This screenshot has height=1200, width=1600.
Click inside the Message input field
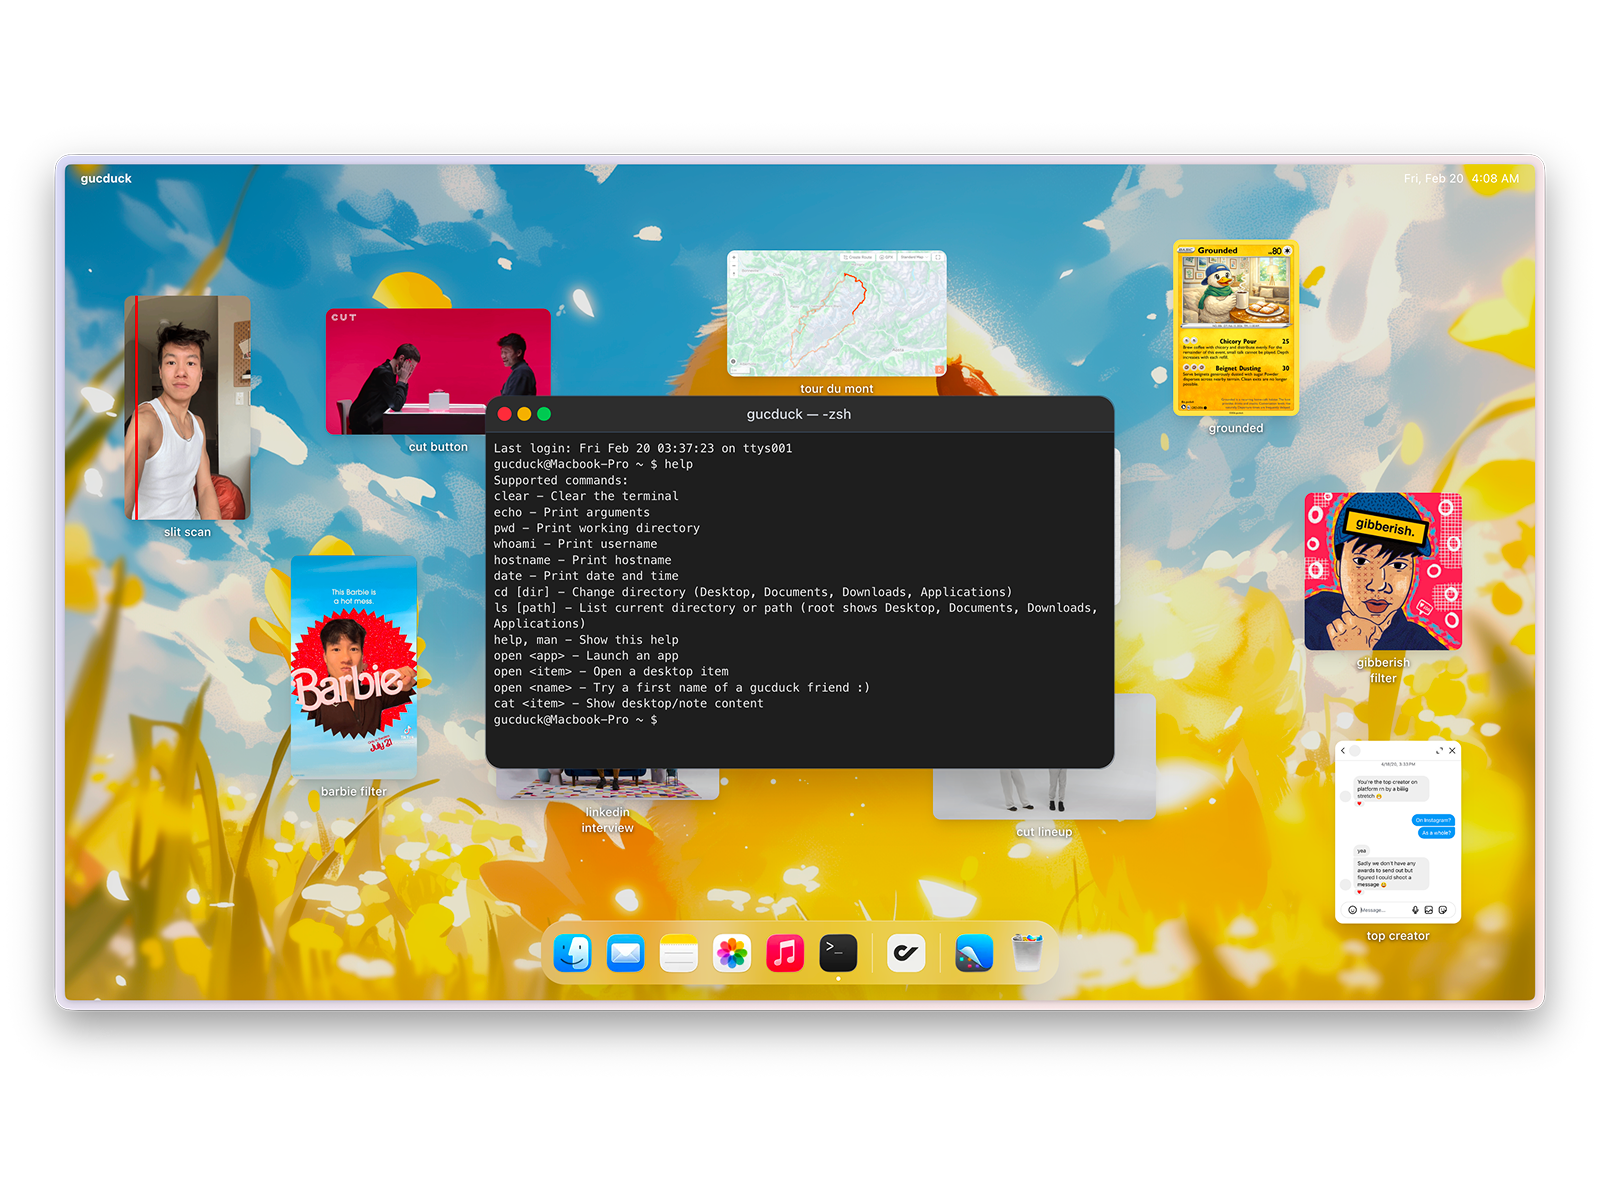coord(1377,910)
